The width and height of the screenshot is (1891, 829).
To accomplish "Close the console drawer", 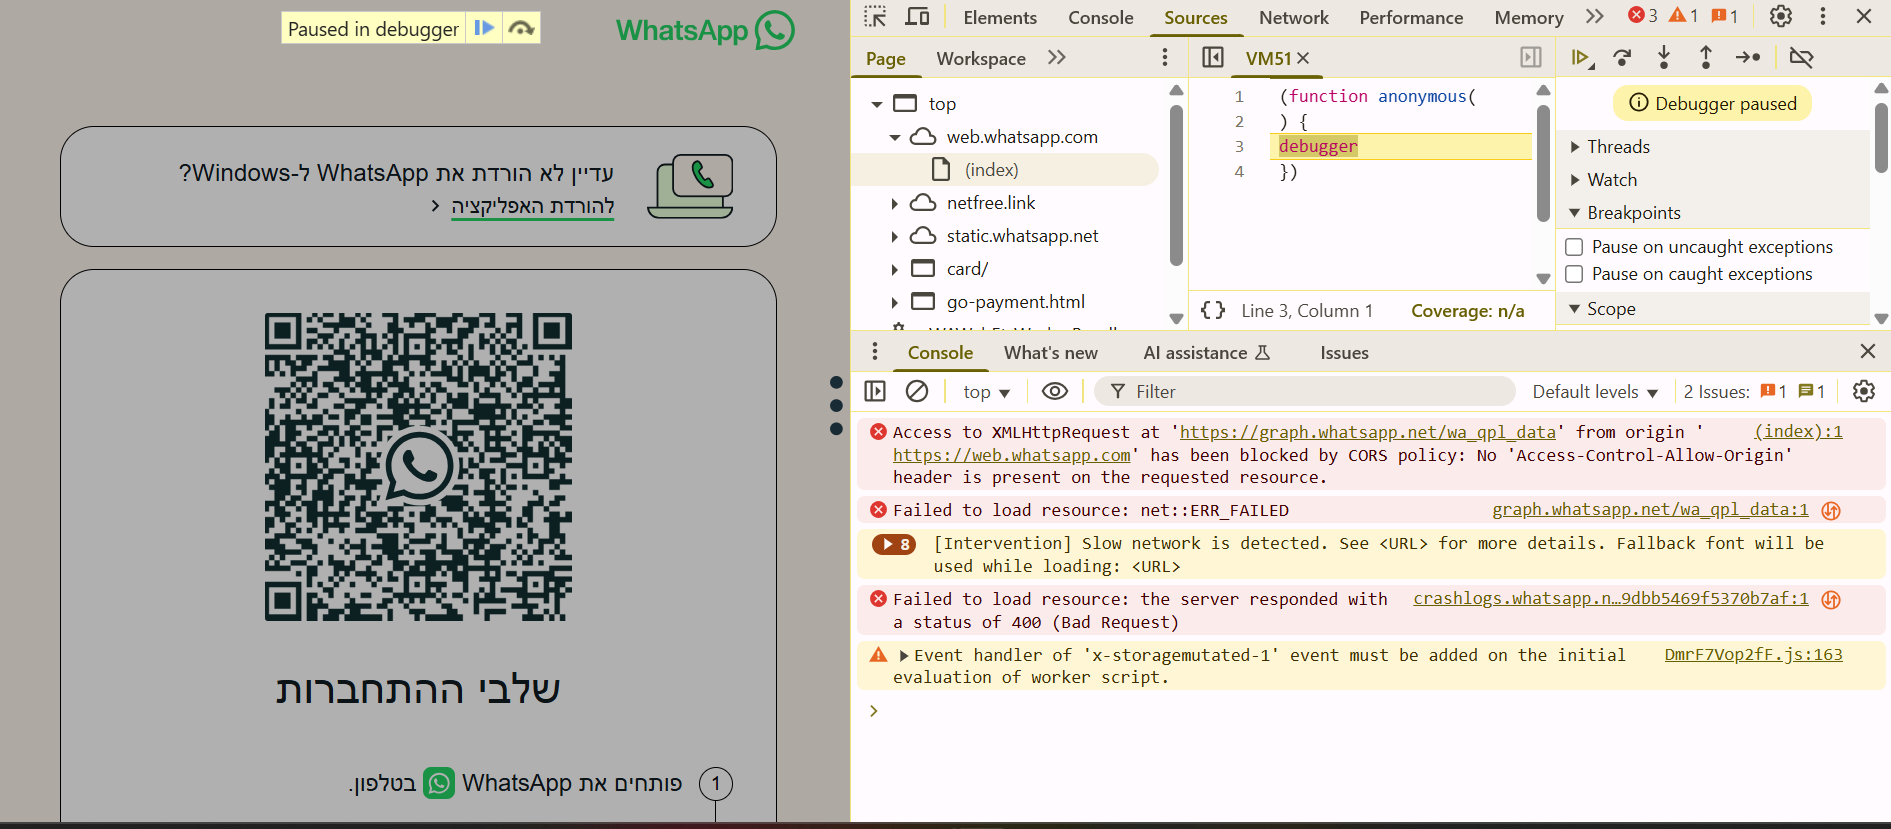I will 1868,351.
